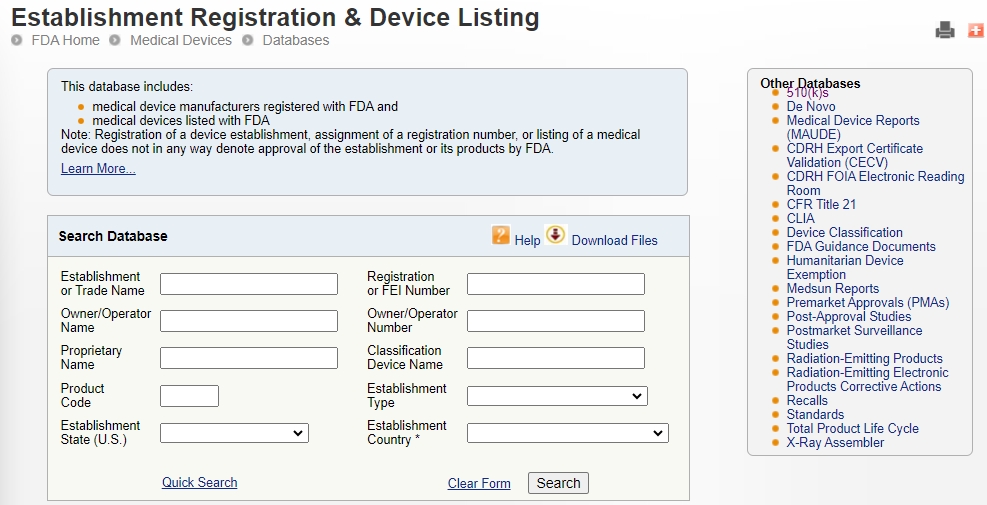Focus the Establishment or Trade Name field
Viewport: 987px width, 505px height.
[x=249, y=284]
